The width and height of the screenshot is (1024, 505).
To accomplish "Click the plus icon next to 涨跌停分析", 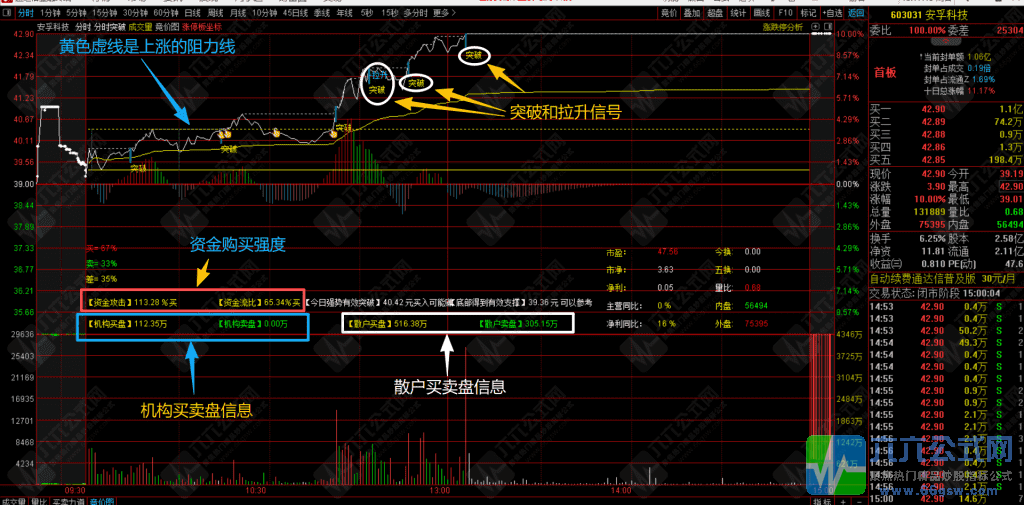I will point(815,27).
